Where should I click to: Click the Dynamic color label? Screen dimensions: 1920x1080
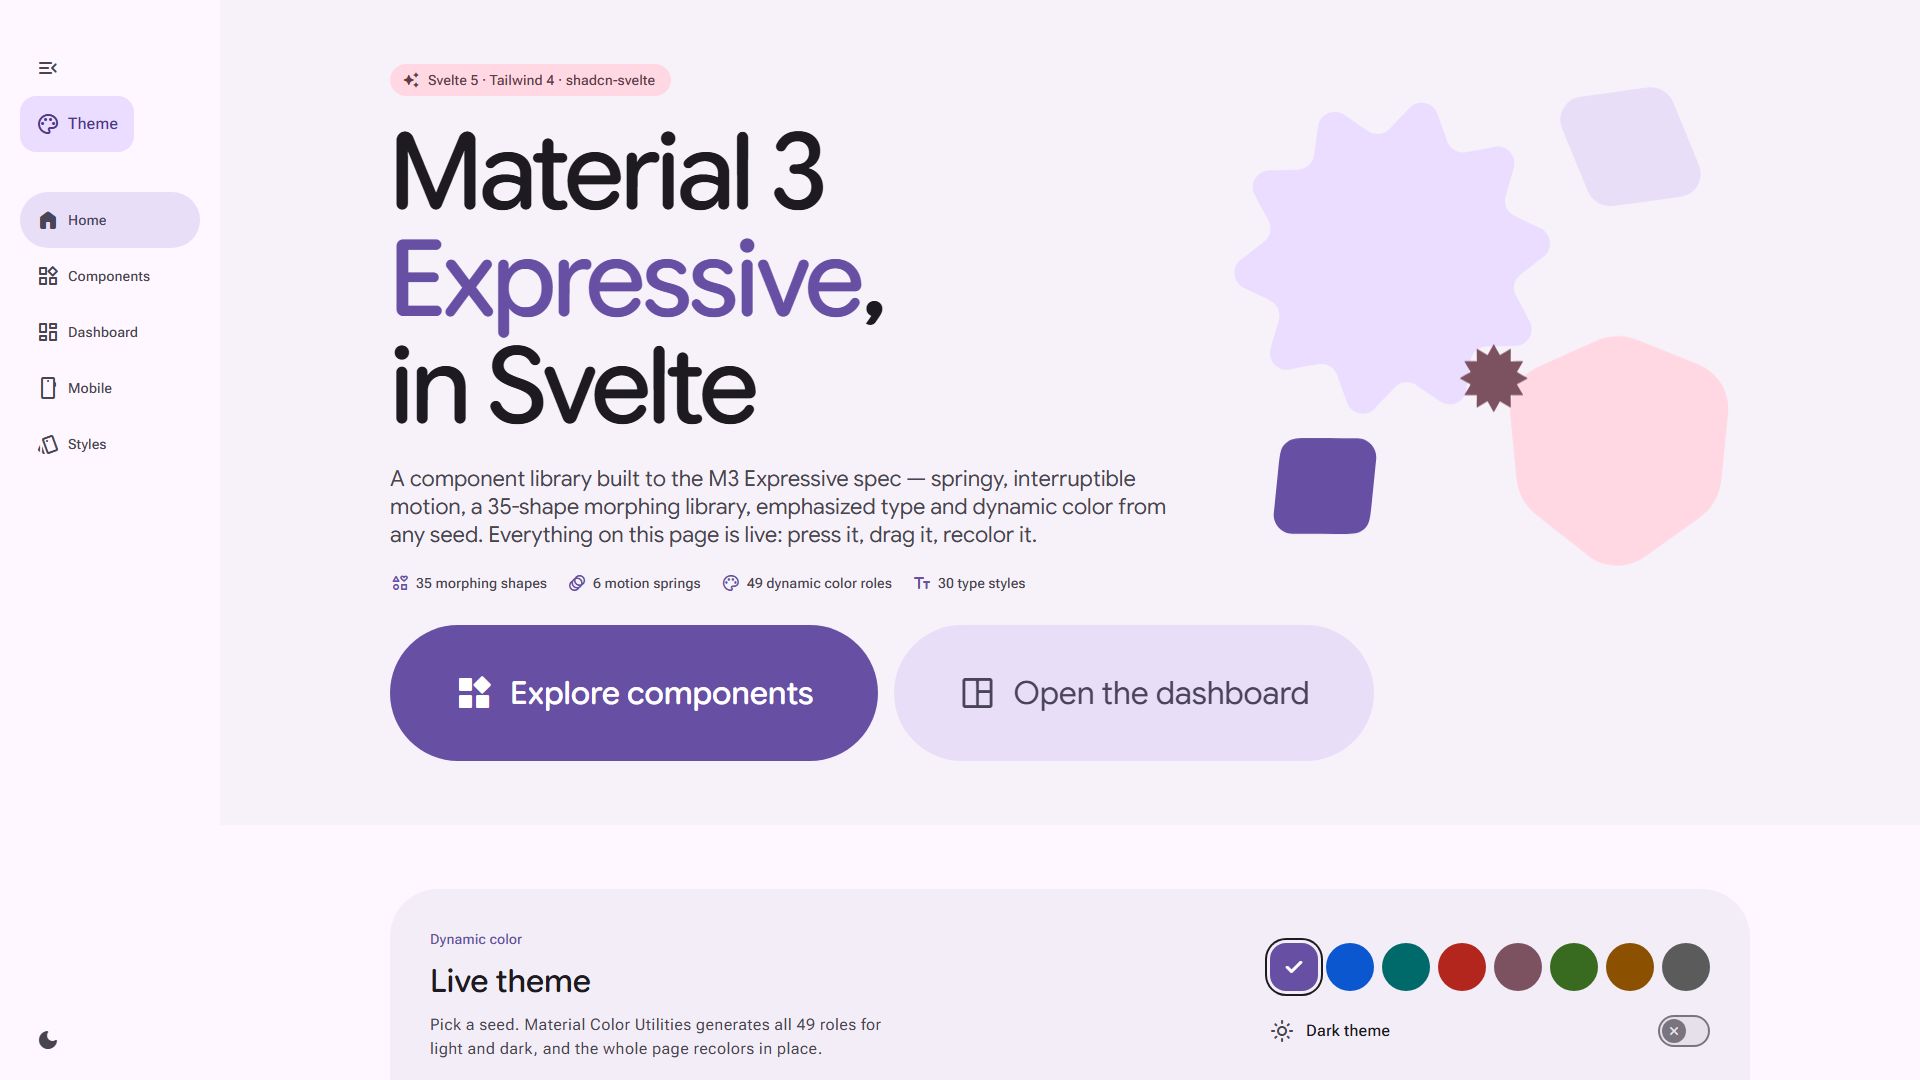point(476,939)
